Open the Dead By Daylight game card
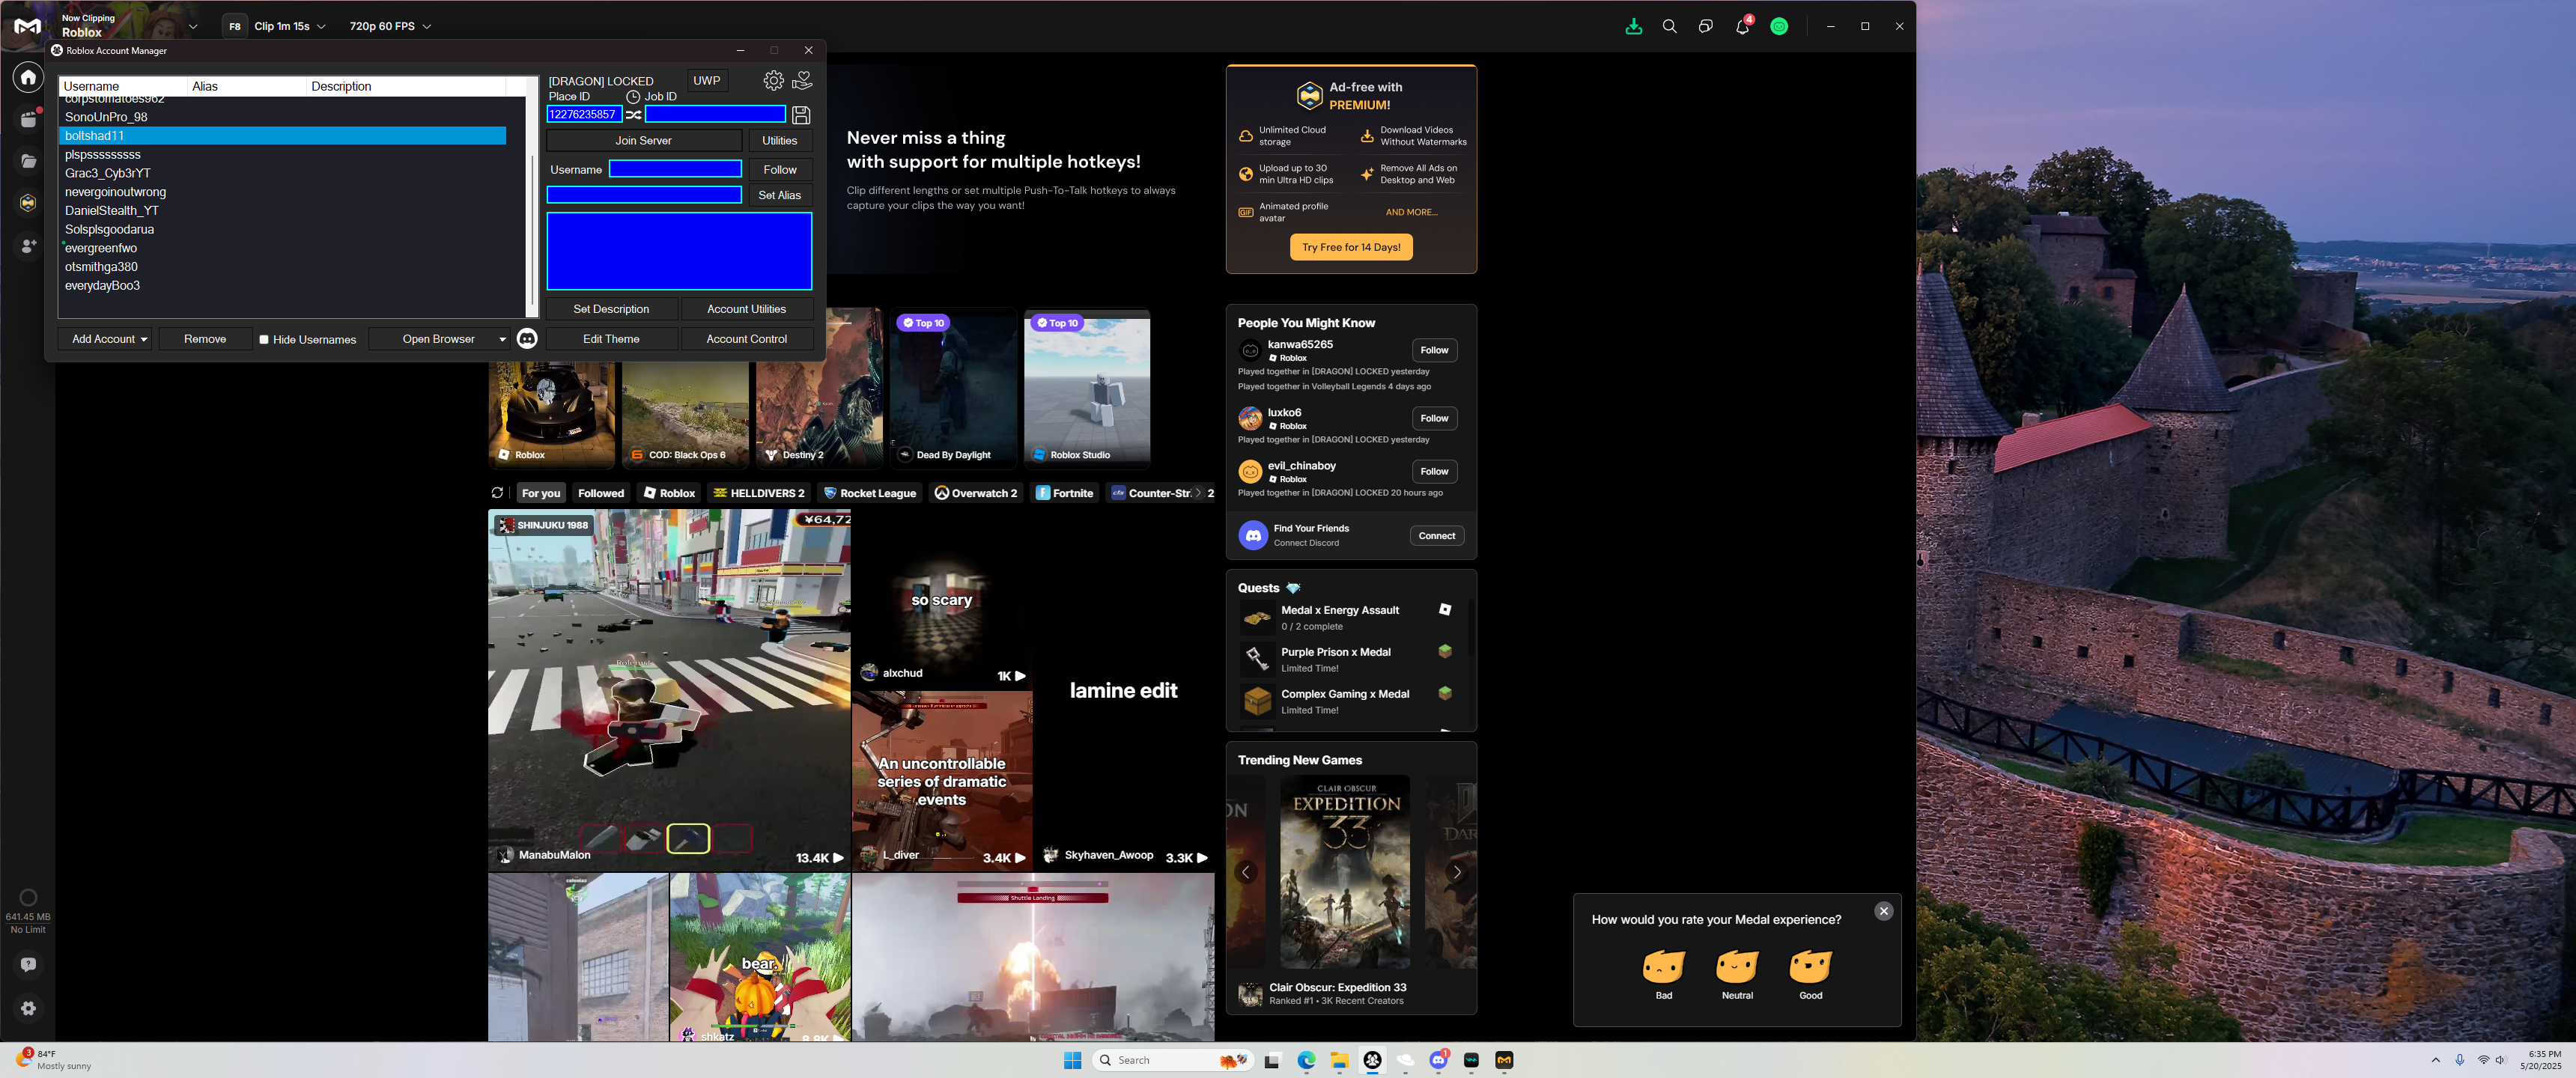2576x1078 pixels. [x=954, y=389]
